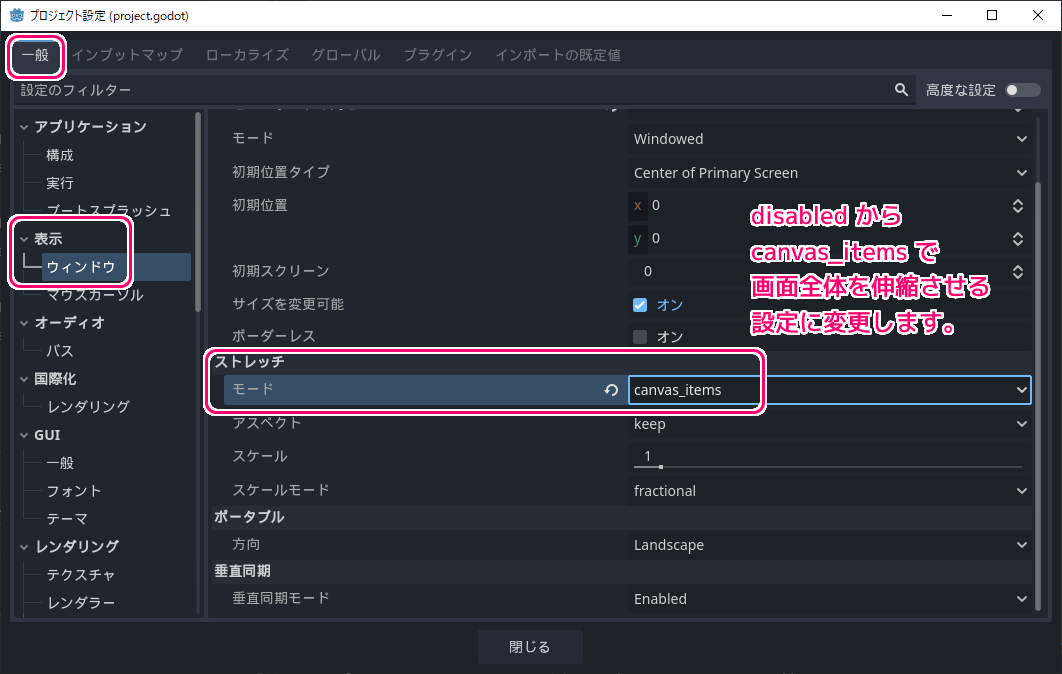Viewport: 1062px width, 674px height.
Task: Select 一般 under GUI in the tree
Action: tap(60, 463)
